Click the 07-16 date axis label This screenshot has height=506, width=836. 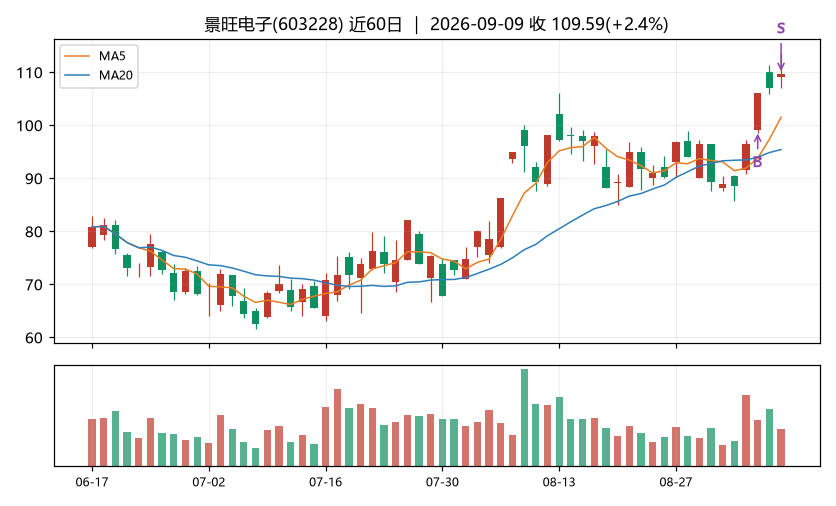[x=326, y=483]
